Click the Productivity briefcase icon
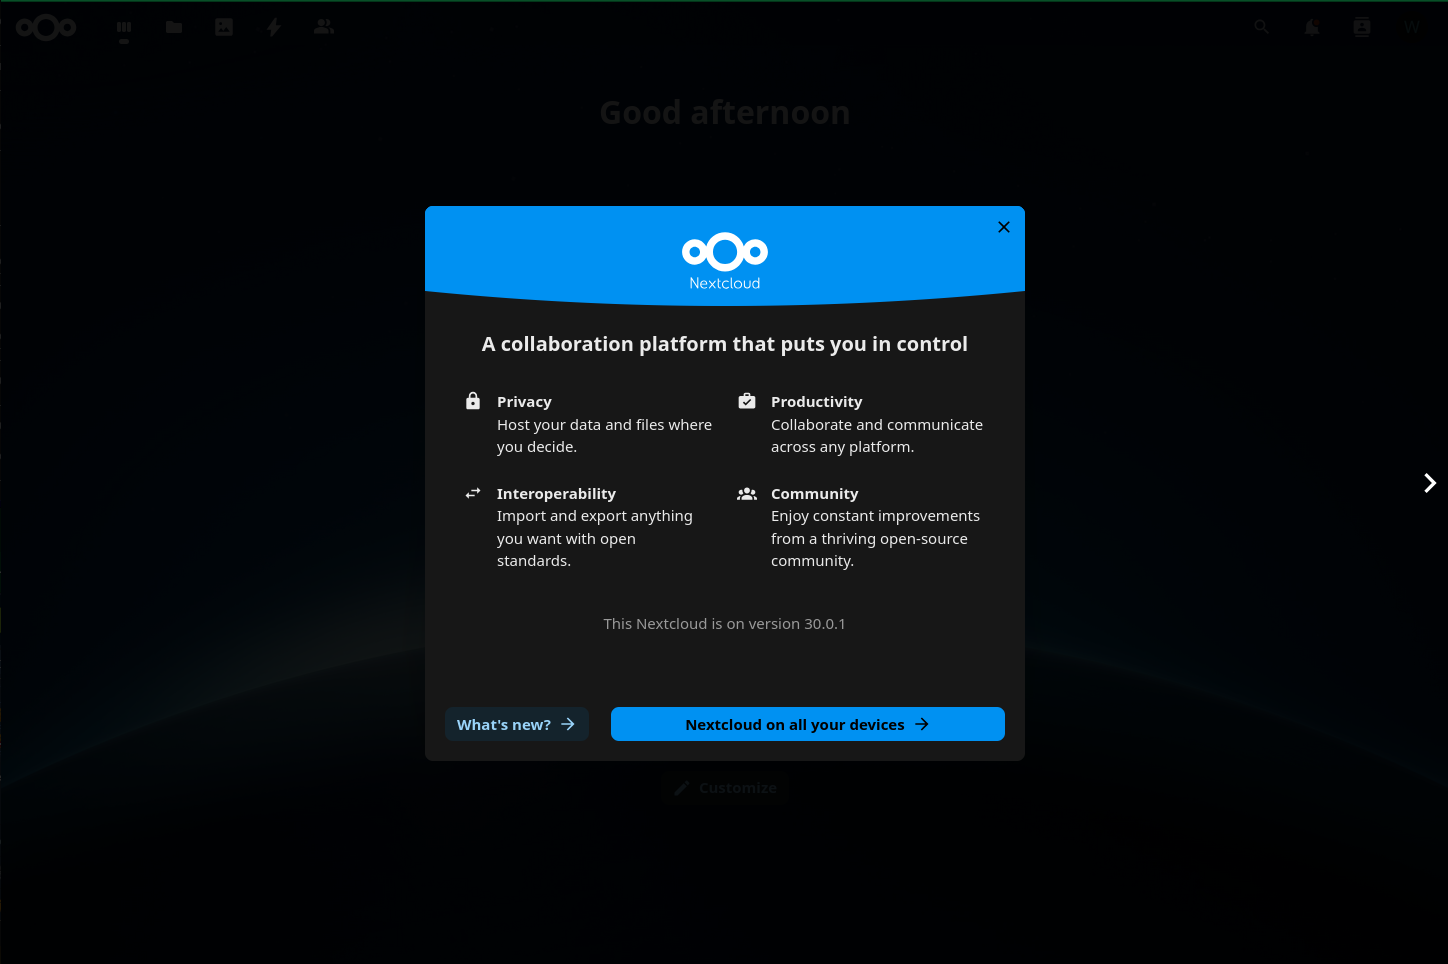Viewport: 1448px width, 964px height. tap(747, 401)
